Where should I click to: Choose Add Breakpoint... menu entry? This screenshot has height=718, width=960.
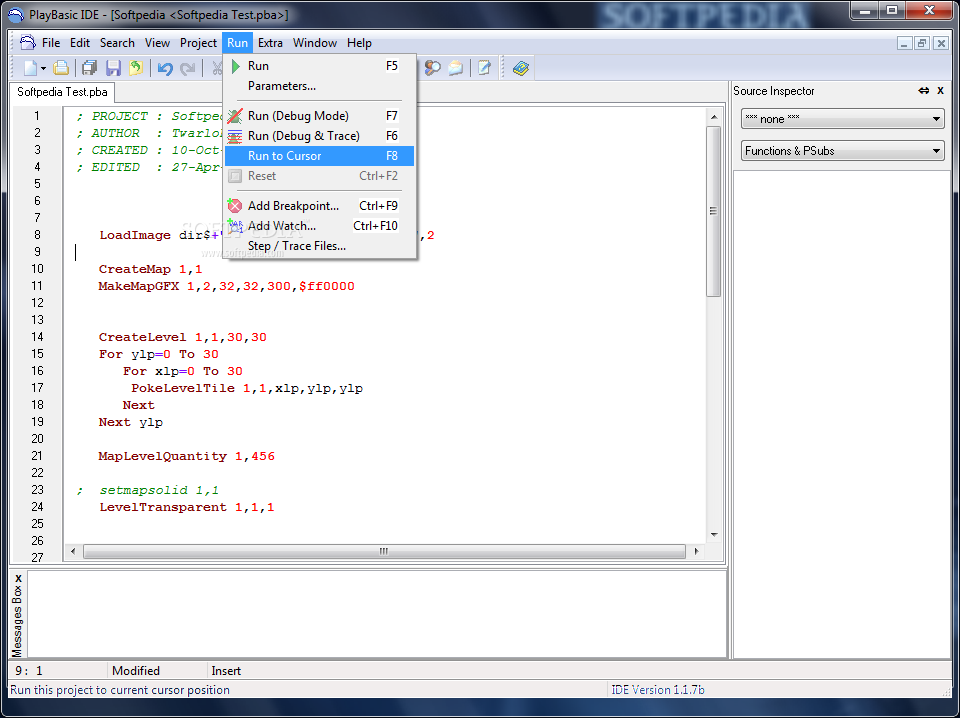click(x=320, y=206)
